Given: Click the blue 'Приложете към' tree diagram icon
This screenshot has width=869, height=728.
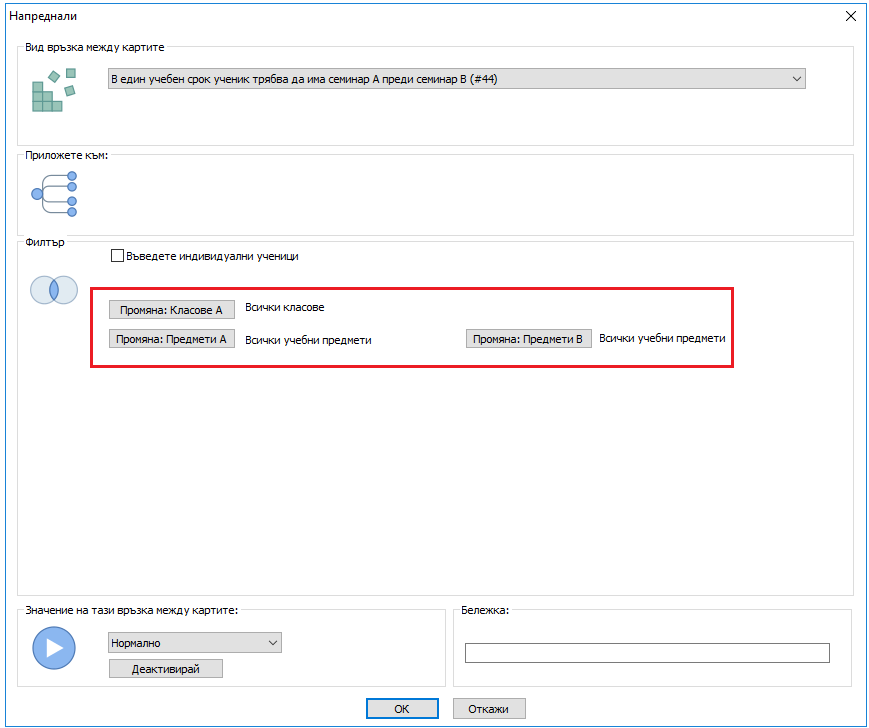Looking at the screenshot, I should coord(54,194).
